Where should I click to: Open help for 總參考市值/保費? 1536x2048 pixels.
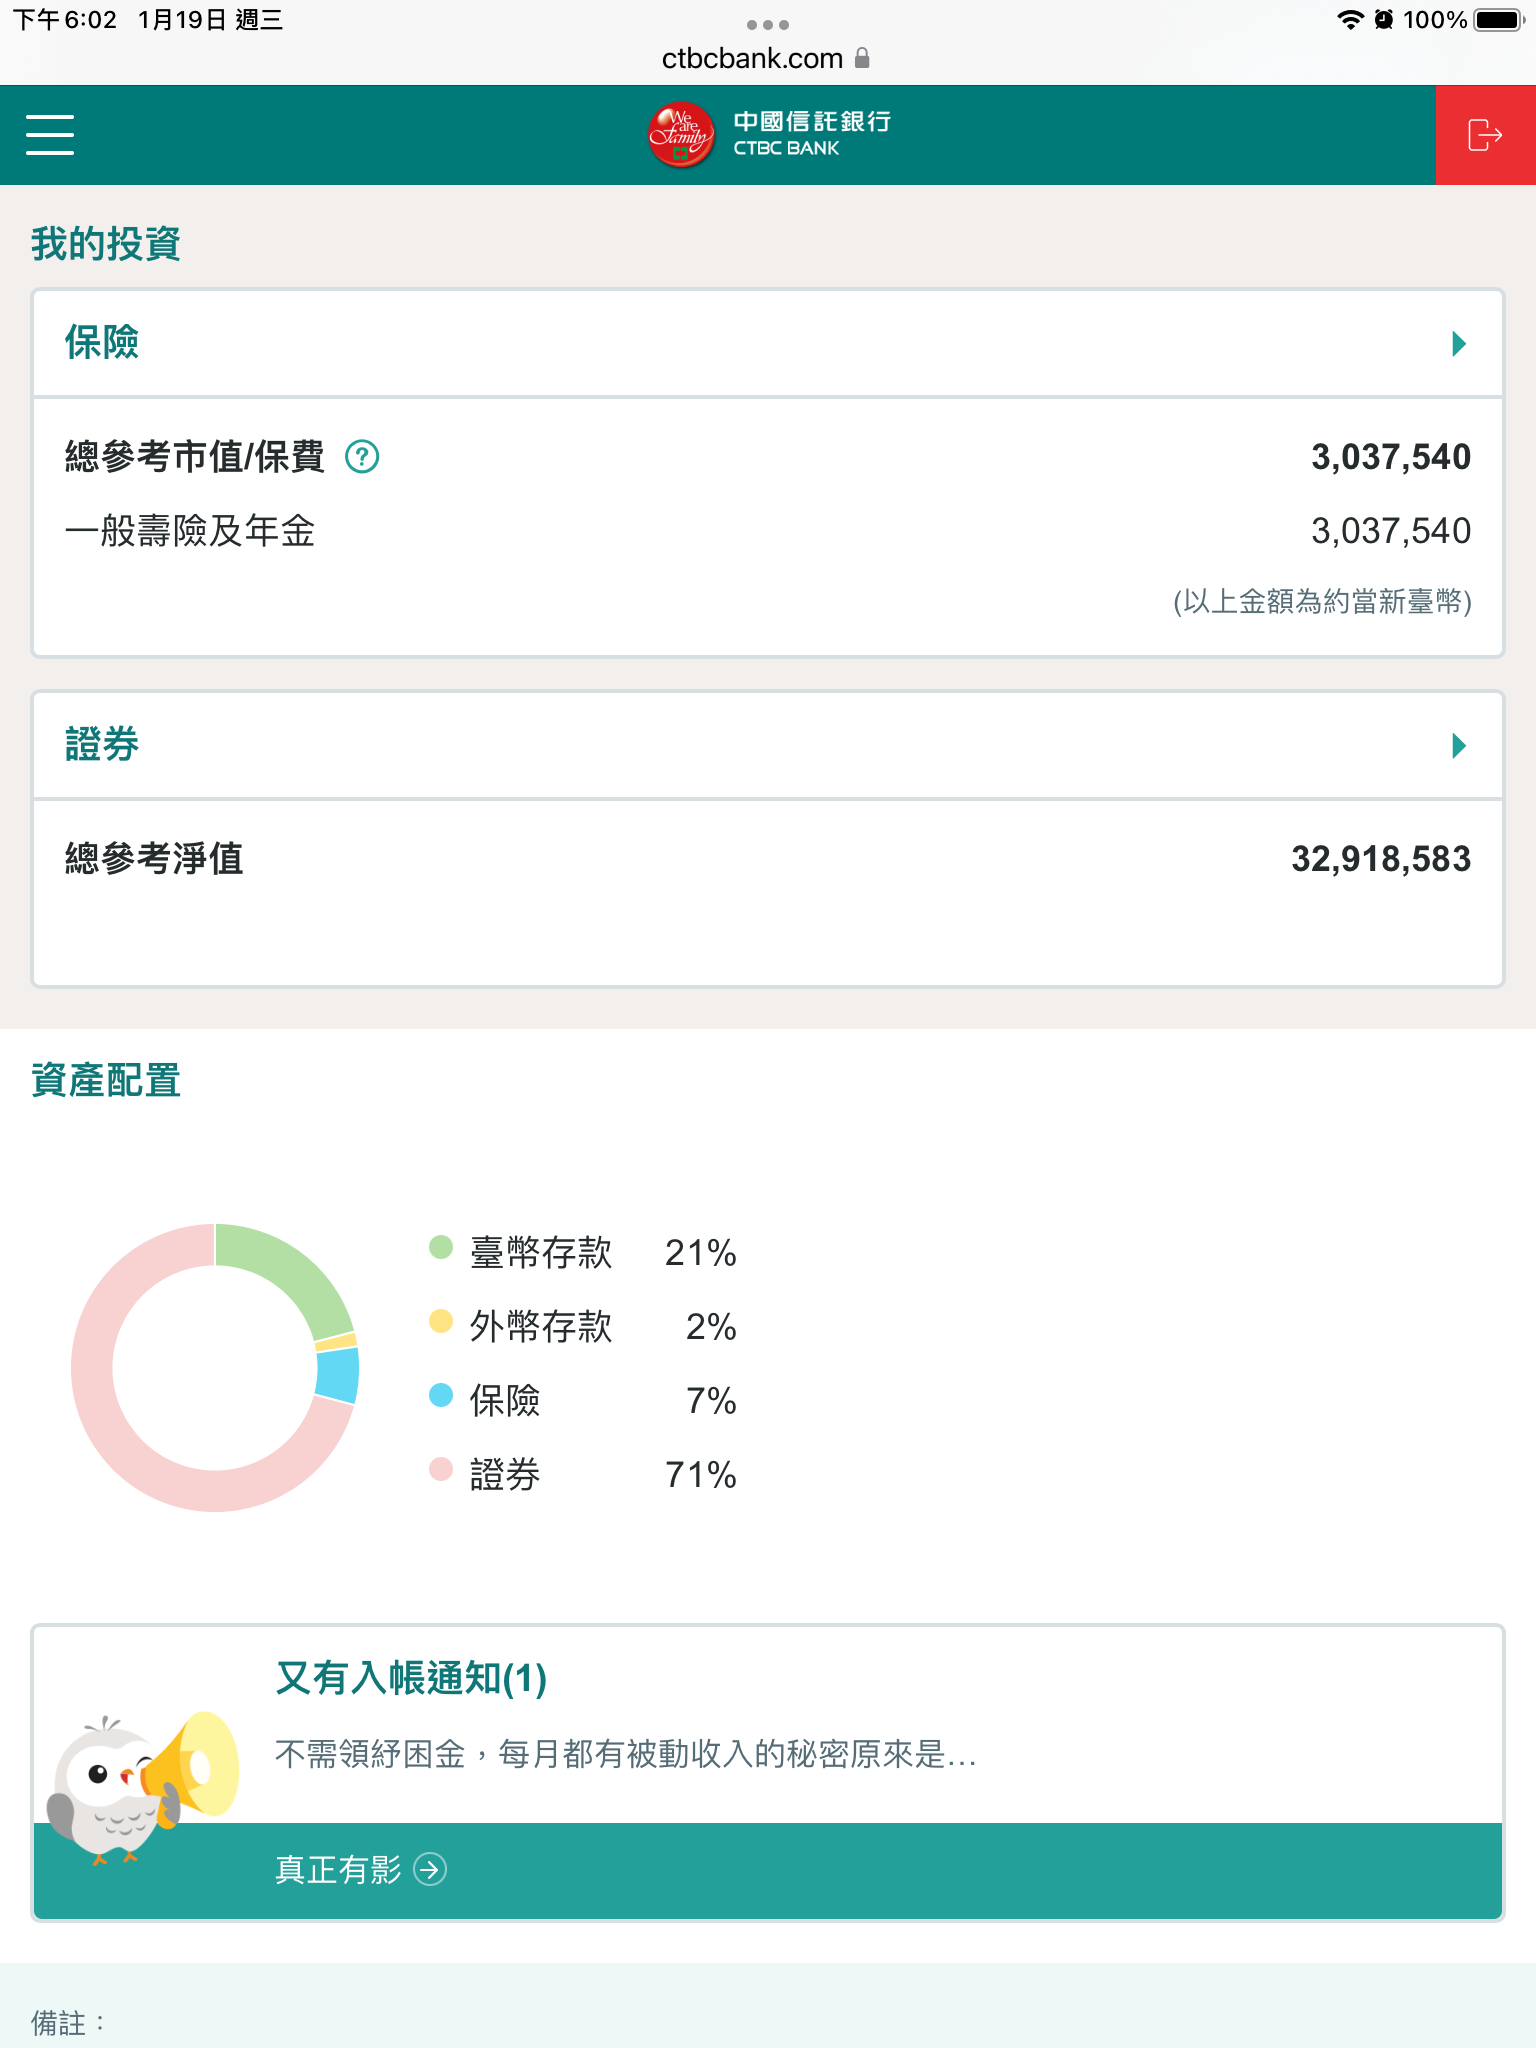pos(362,457)
